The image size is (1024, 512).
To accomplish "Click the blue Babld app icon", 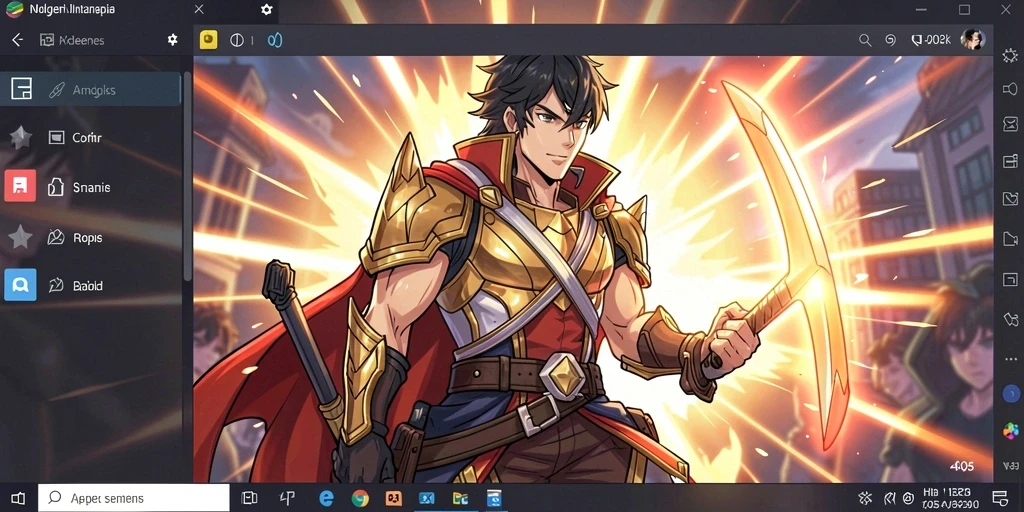I will [20, 285].
